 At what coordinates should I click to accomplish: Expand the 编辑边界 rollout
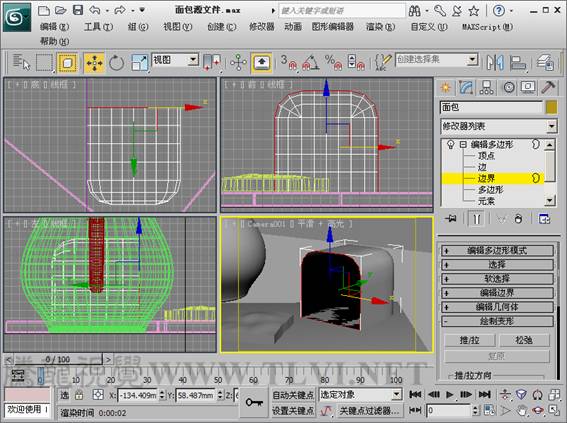(x=497, y=293)
